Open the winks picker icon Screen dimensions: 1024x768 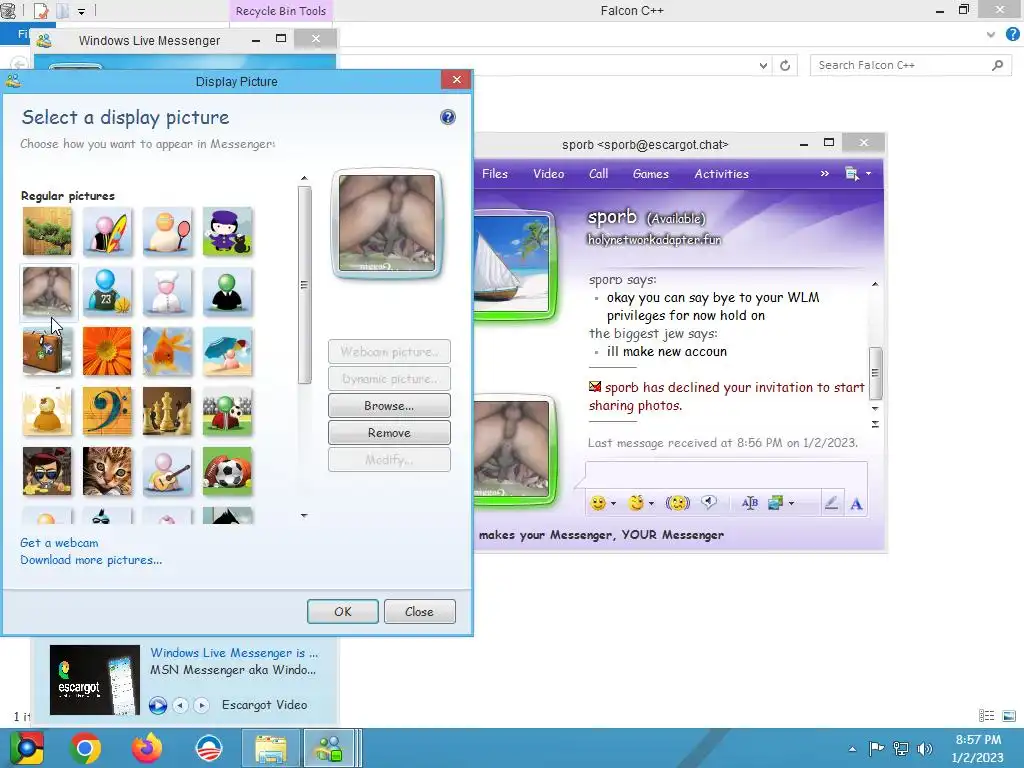point(635,503)
